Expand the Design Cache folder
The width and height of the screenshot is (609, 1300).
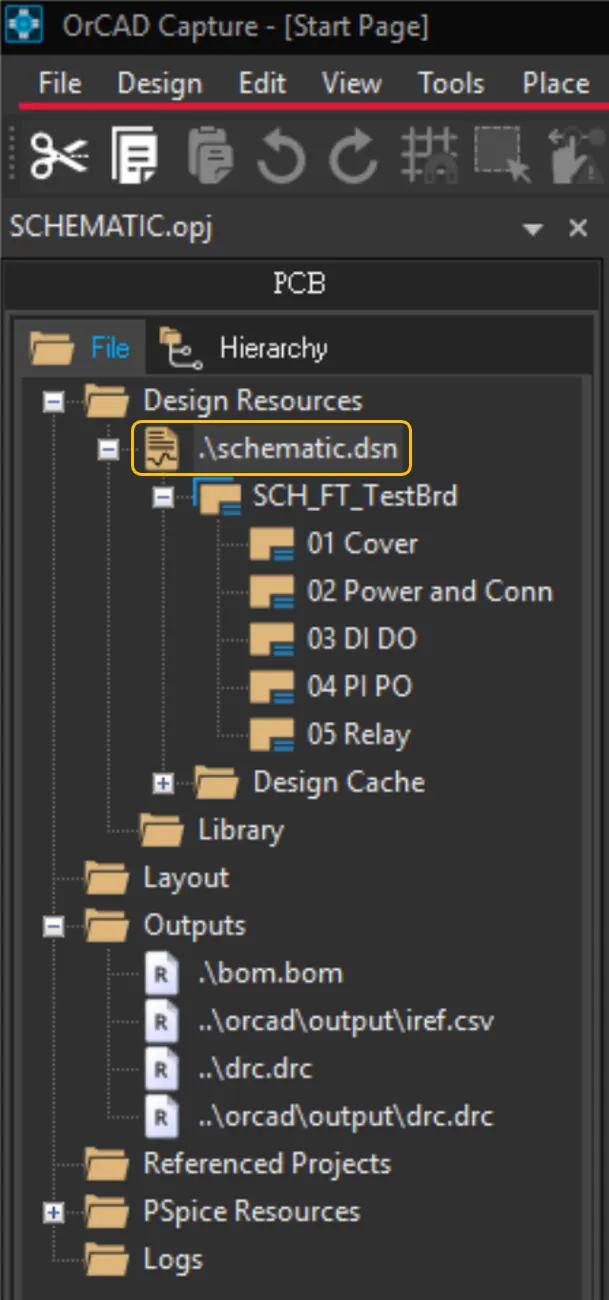click(x=163, y=783)
